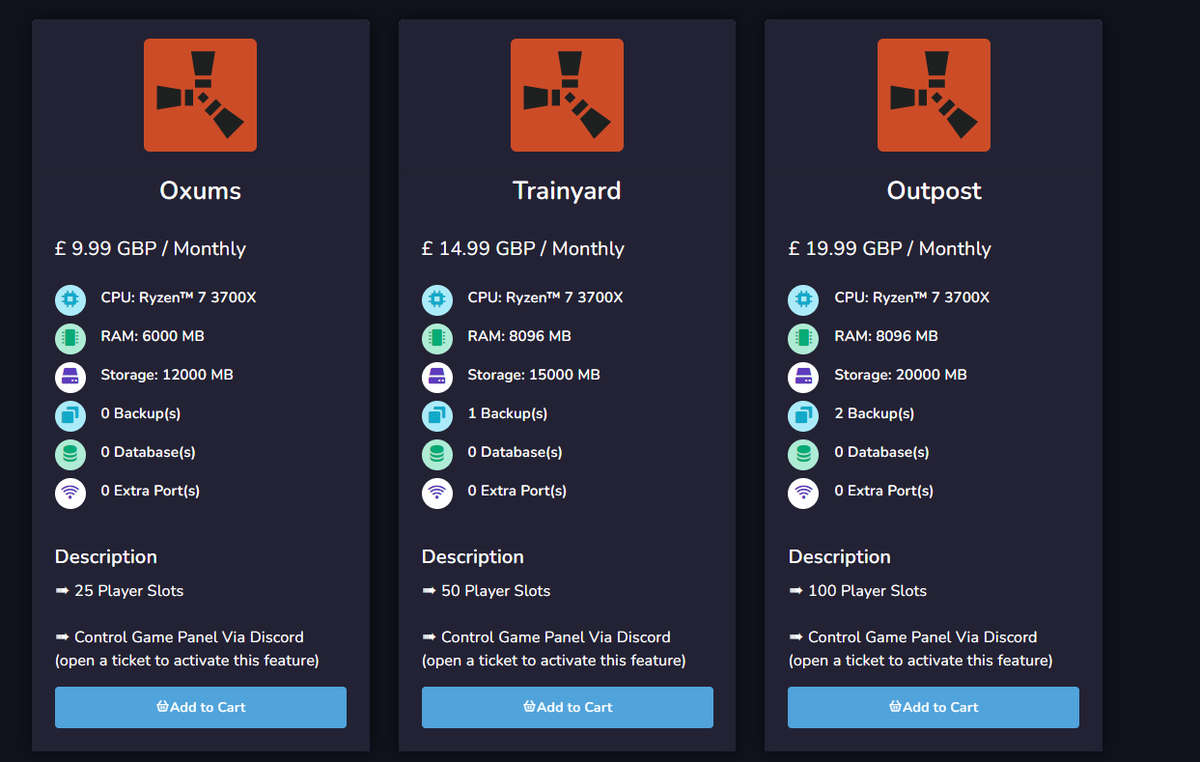This screenshot has width=1200, height=762.
Task: Click the database icon in Outpost plan
Action: [804, 453]
